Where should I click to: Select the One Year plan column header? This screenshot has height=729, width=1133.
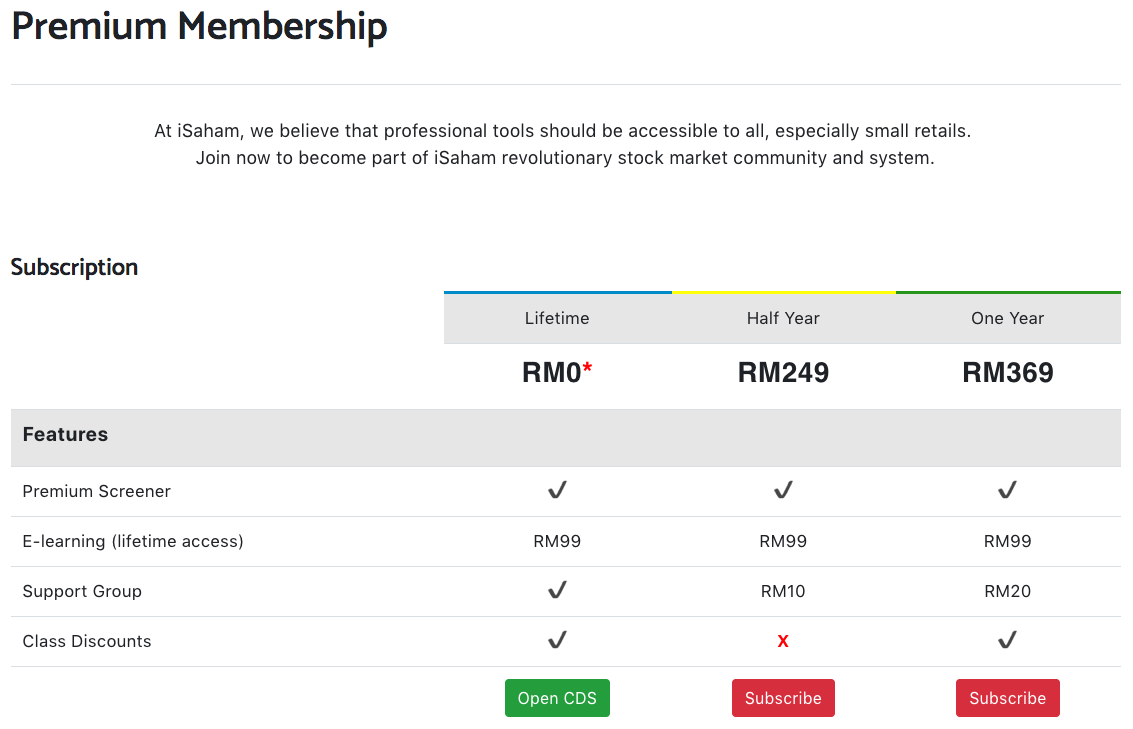[1007, 318]
